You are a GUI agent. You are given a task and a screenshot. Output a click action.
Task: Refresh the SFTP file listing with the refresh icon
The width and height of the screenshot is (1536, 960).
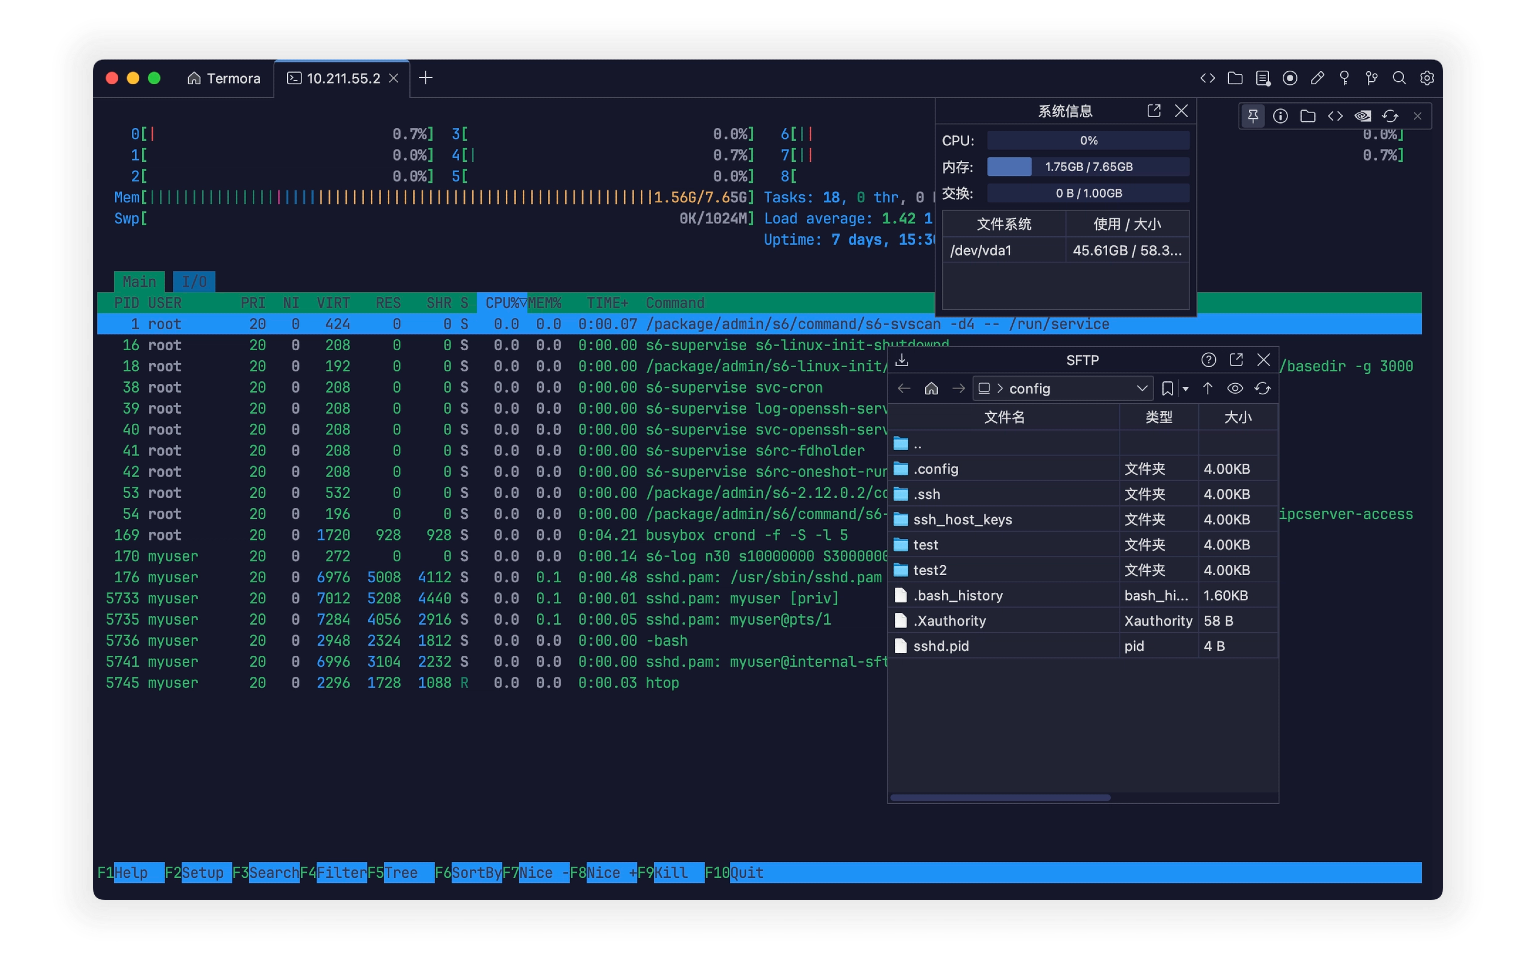(1263, 388)
